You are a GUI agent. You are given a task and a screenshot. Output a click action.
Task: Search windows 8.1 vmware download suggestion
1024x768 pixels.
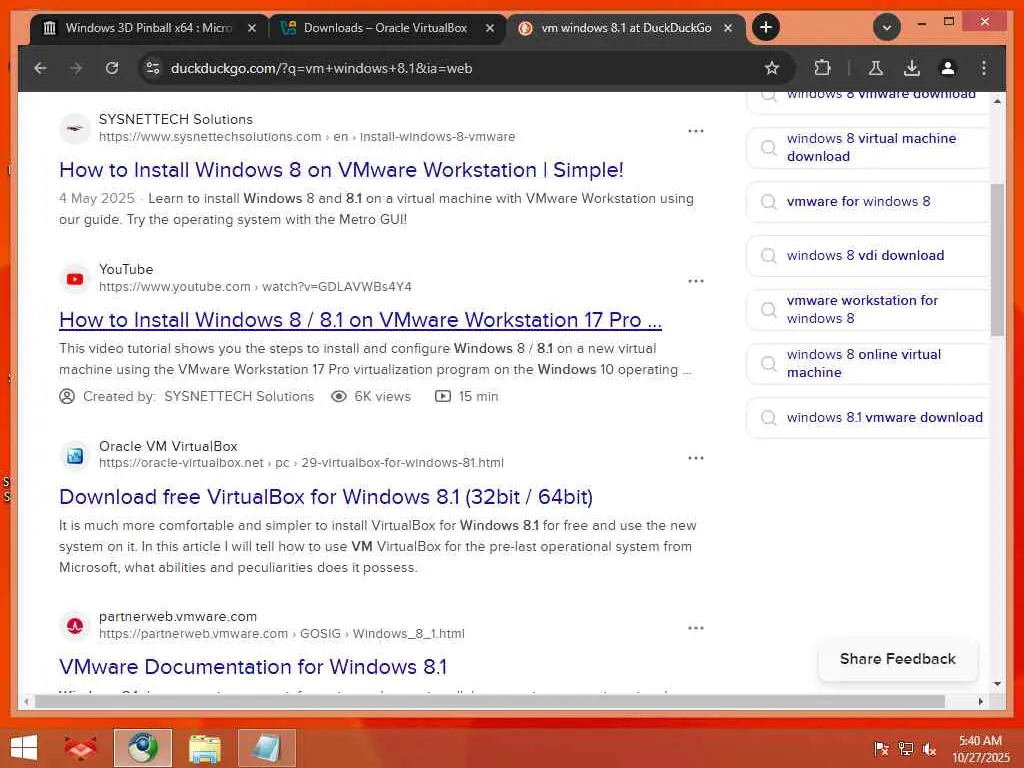point(867,417)
